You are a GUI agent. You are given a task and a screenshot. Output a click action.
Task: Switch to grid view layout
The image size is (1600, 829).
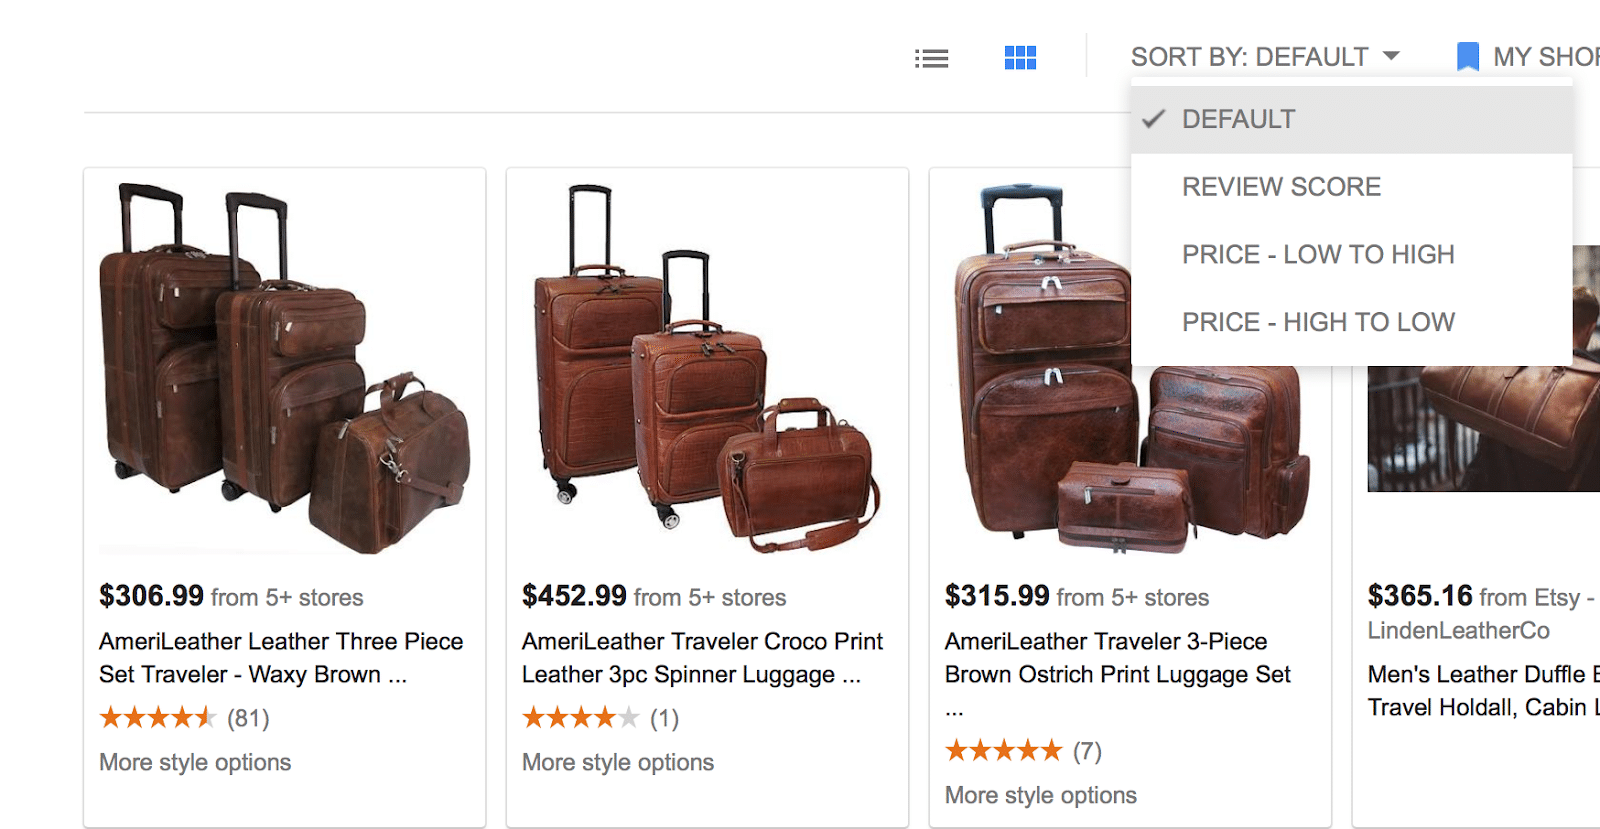pos(1019,57)
